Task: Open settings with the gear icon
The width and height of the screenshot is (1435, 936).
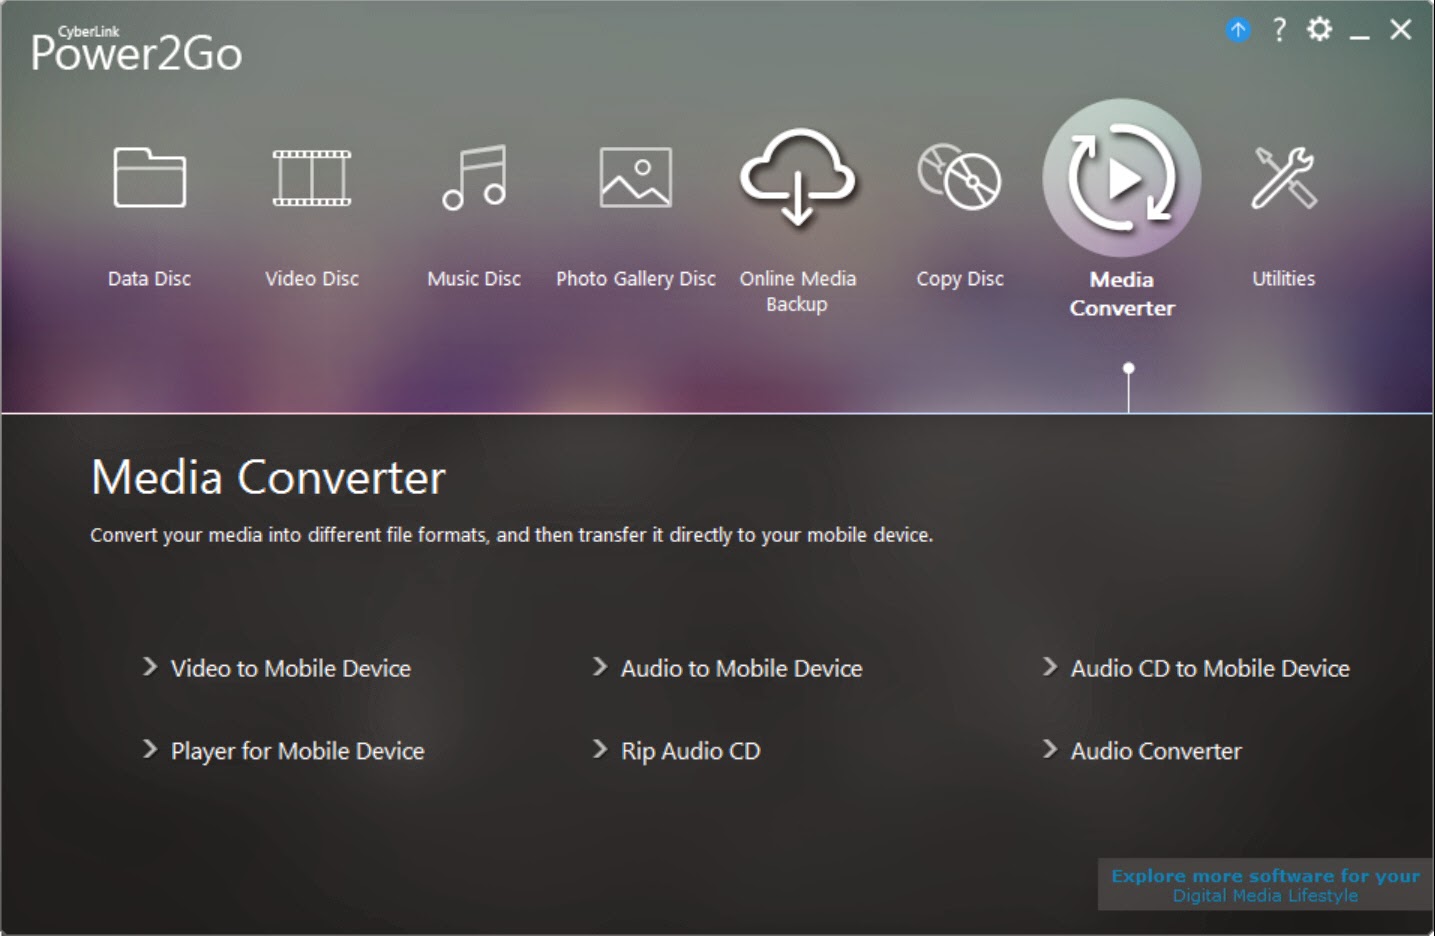Action: (x=1320, y=29)
